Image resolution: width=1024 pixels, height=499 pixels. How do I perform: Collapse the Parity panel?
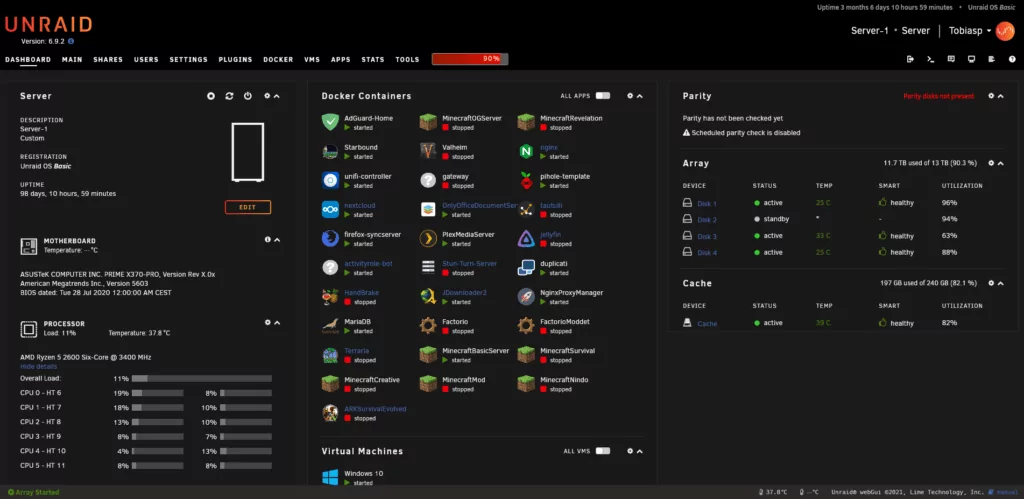1000,96
